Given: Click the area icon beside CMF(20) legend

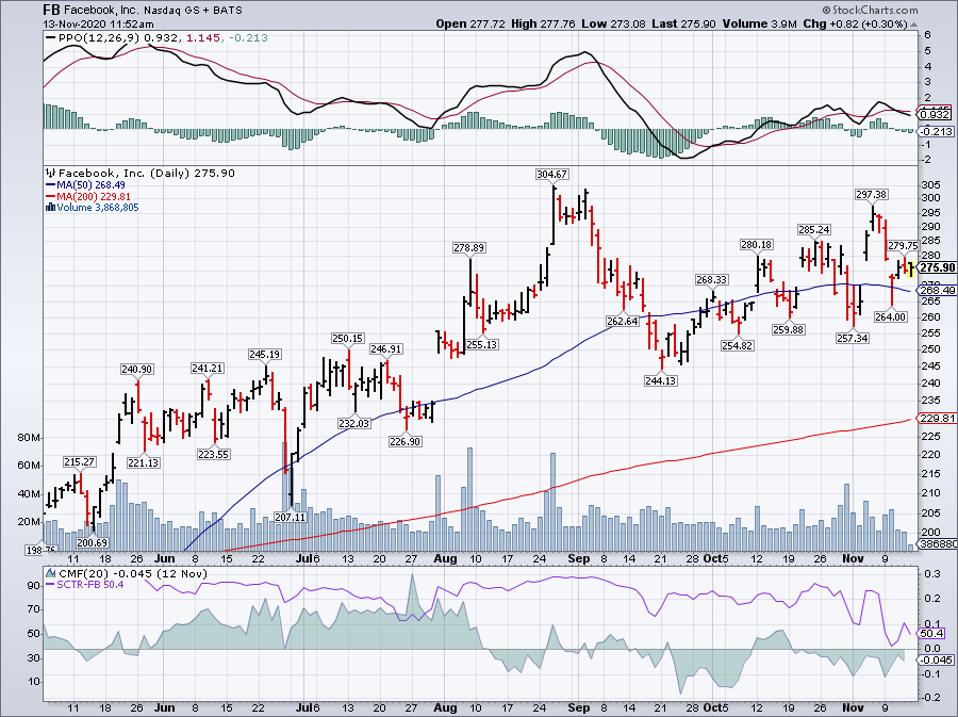Looking at the screenshot, I should (49, 573).
